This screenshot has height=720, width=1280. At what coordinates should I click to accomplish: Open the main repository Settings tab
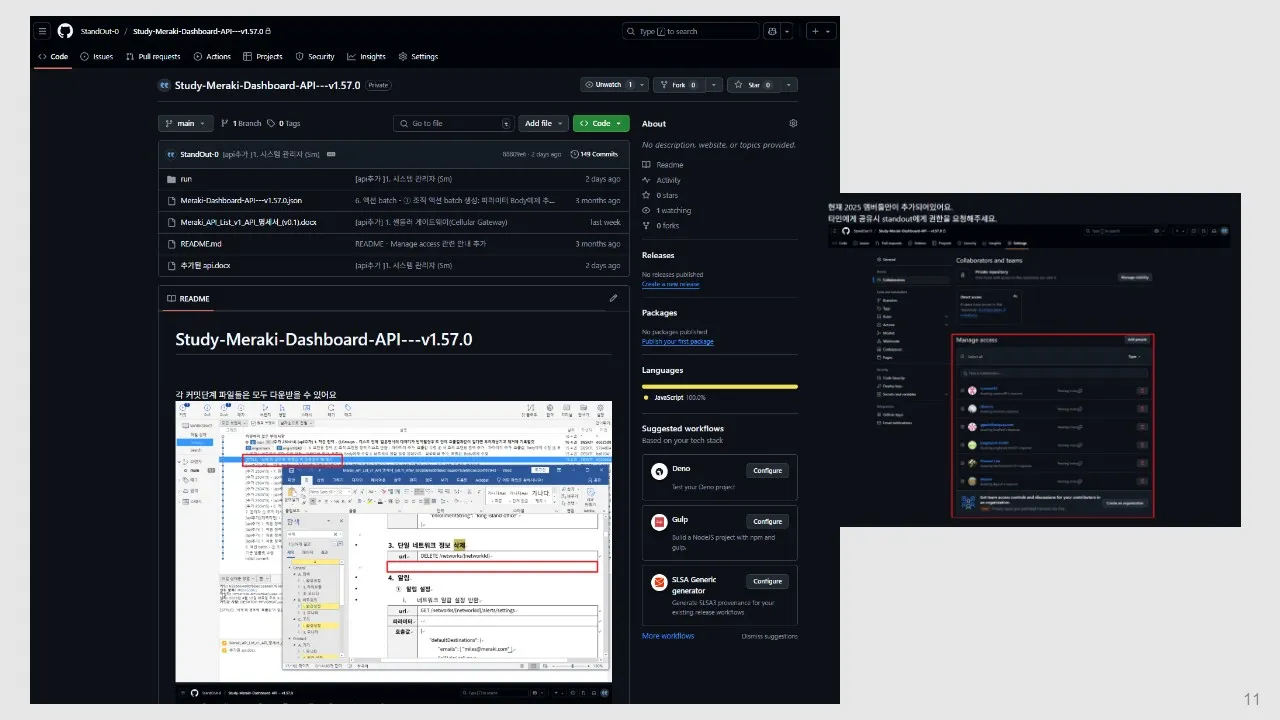[x=418, y=57]
